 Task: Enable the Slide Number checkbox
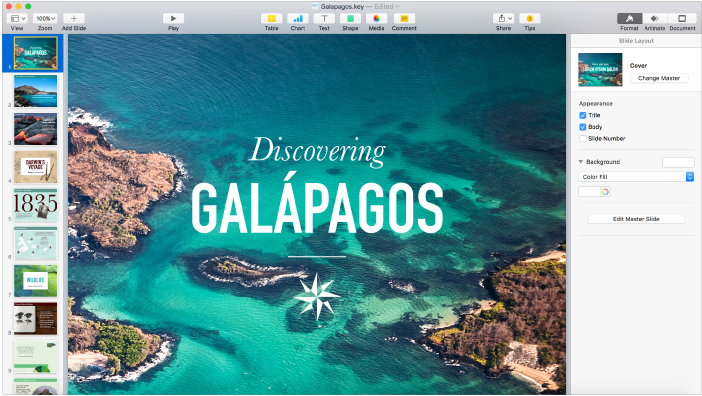[582, 139]
